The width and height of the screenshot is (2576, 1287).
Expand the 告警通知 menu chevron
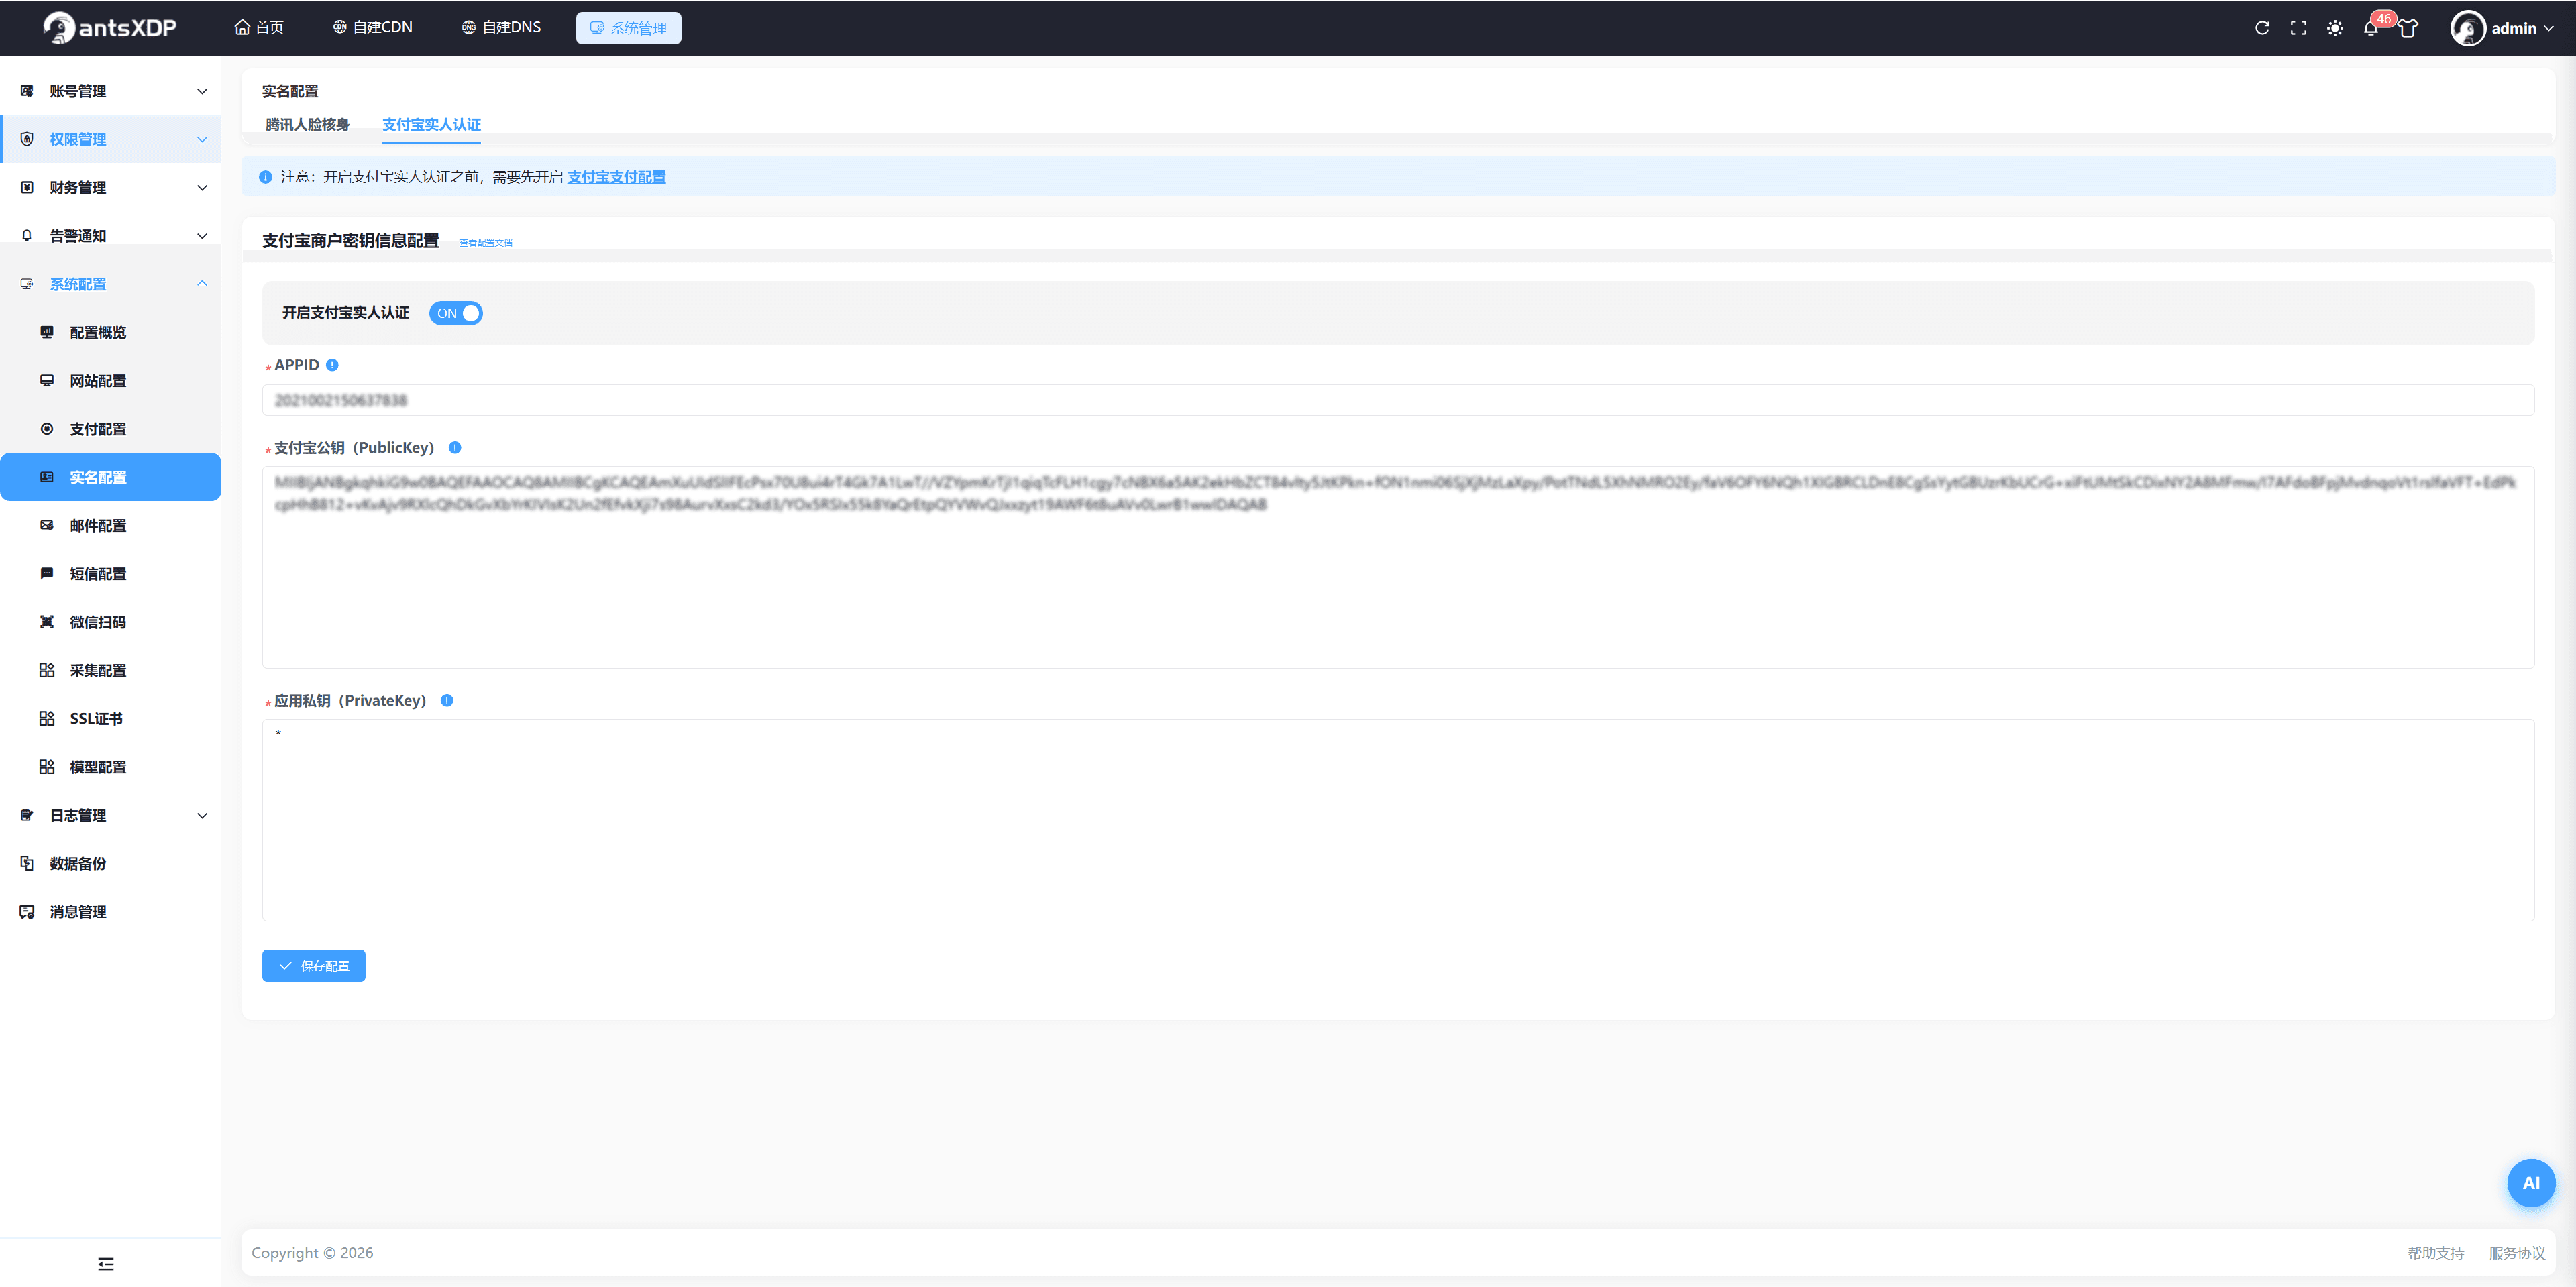[x=202, y=236]
